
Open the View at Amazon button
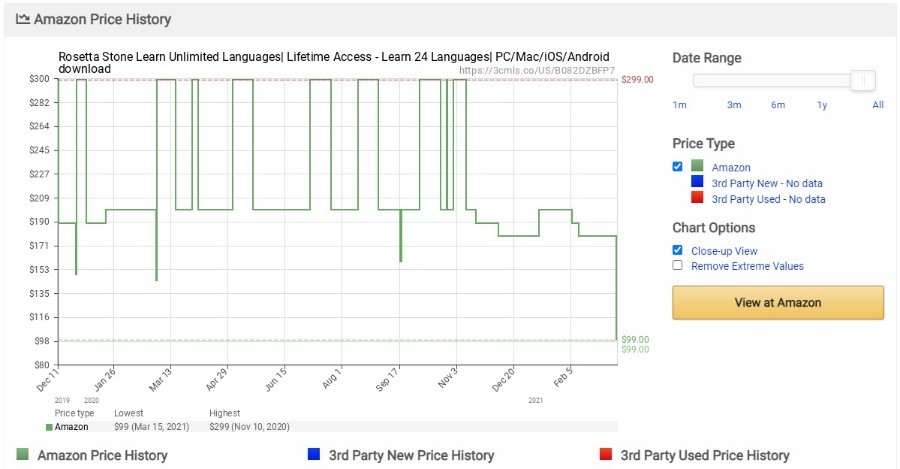tap(778, 303)
